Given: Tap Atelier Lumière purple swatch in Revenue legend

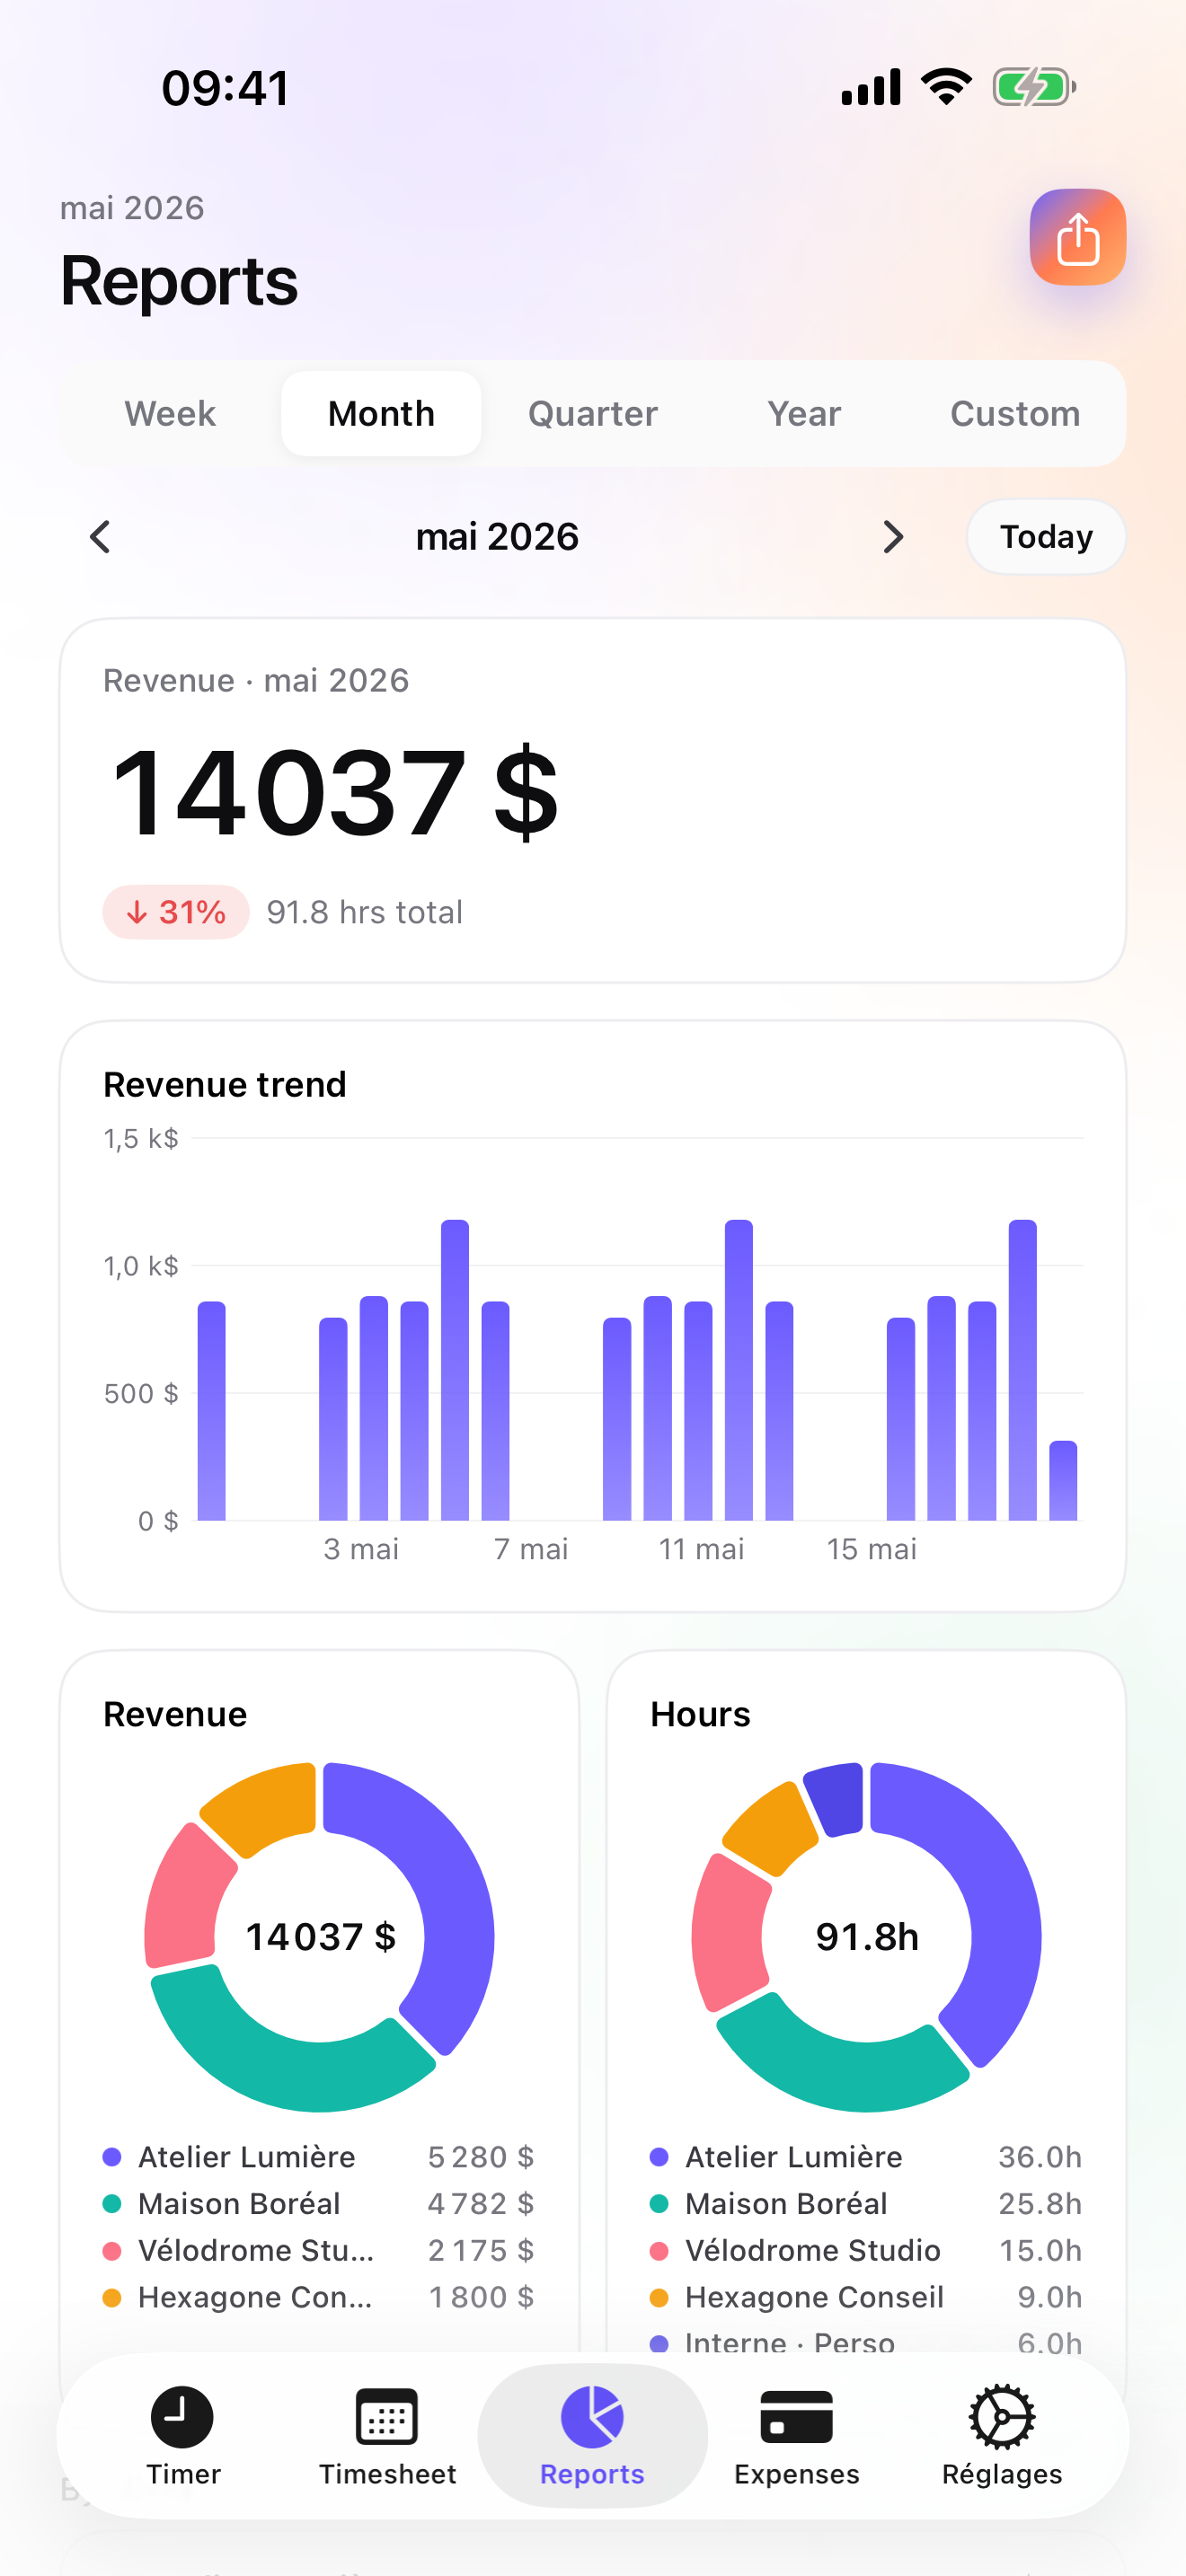Looking at the screenshot, I should 112,2157.
